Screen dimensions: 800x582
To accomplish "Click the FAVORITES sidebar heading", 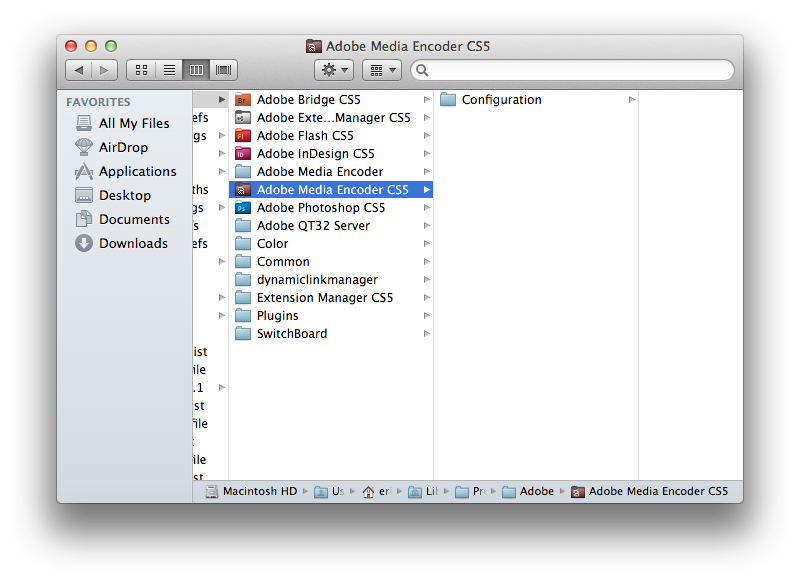I will tap(98, 102).
